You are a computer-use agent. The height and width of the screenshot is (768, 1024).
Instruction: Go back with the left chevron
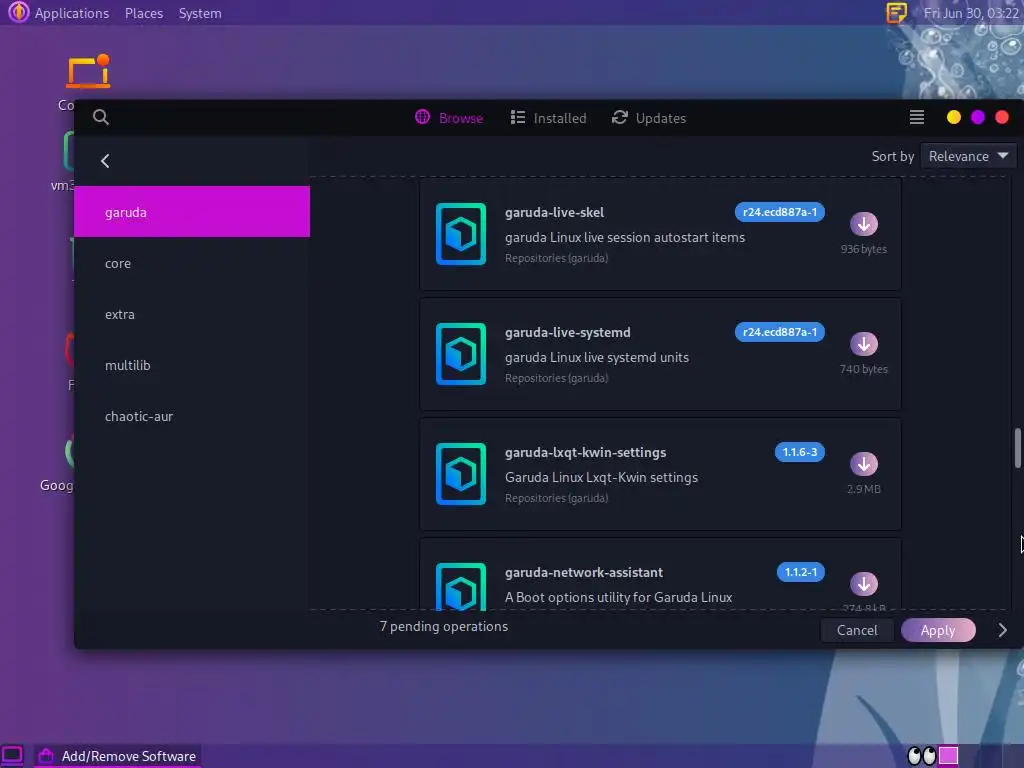point(105,161)
